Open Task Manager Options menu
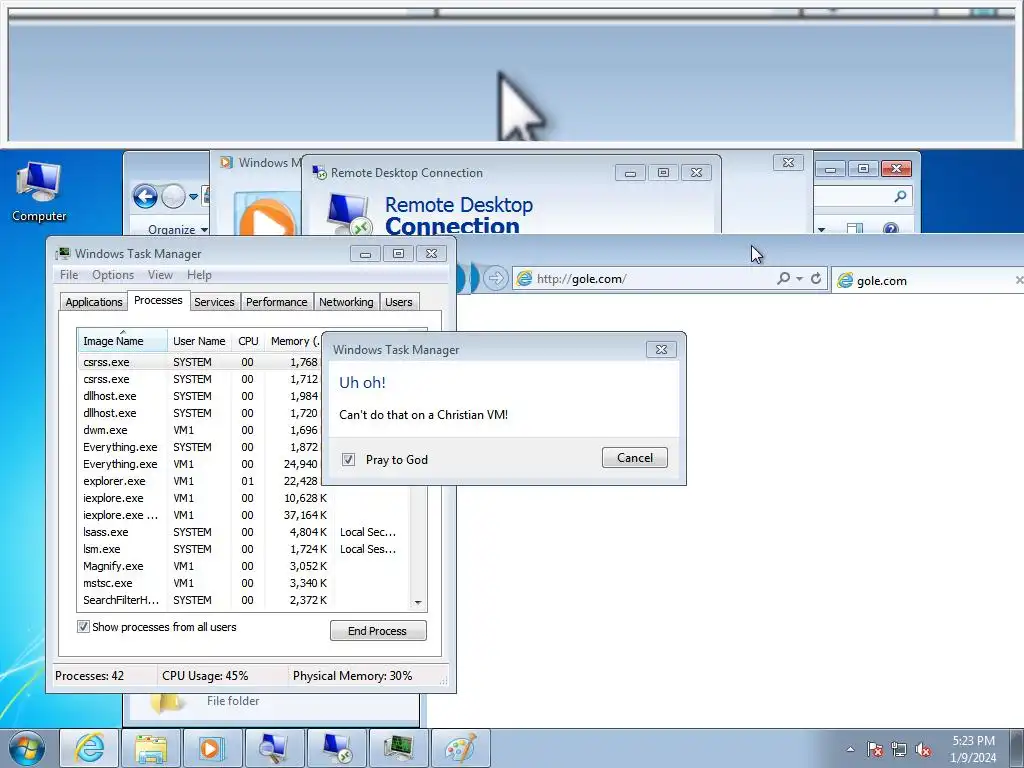1024x768 pixels. (x=112, y=275)
